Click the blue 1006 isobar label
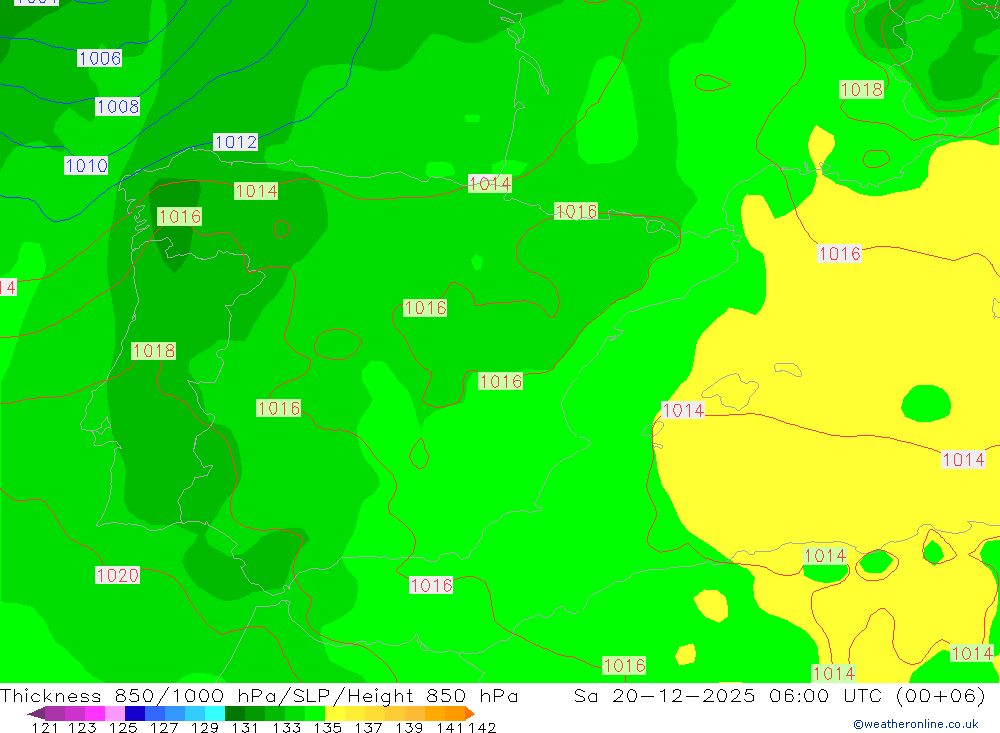 (x=99, y=58)
